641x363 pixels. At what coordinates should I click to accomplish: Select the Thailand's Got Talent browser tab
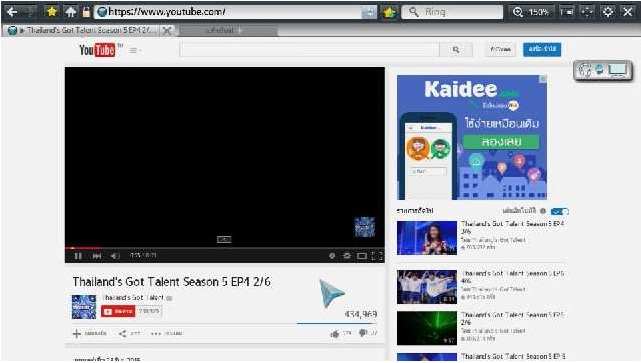[88, 30]
